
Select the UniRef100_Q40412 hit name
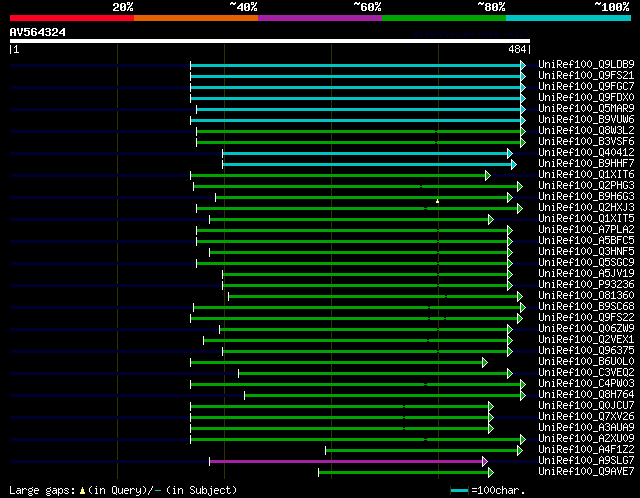pos(586,153)
